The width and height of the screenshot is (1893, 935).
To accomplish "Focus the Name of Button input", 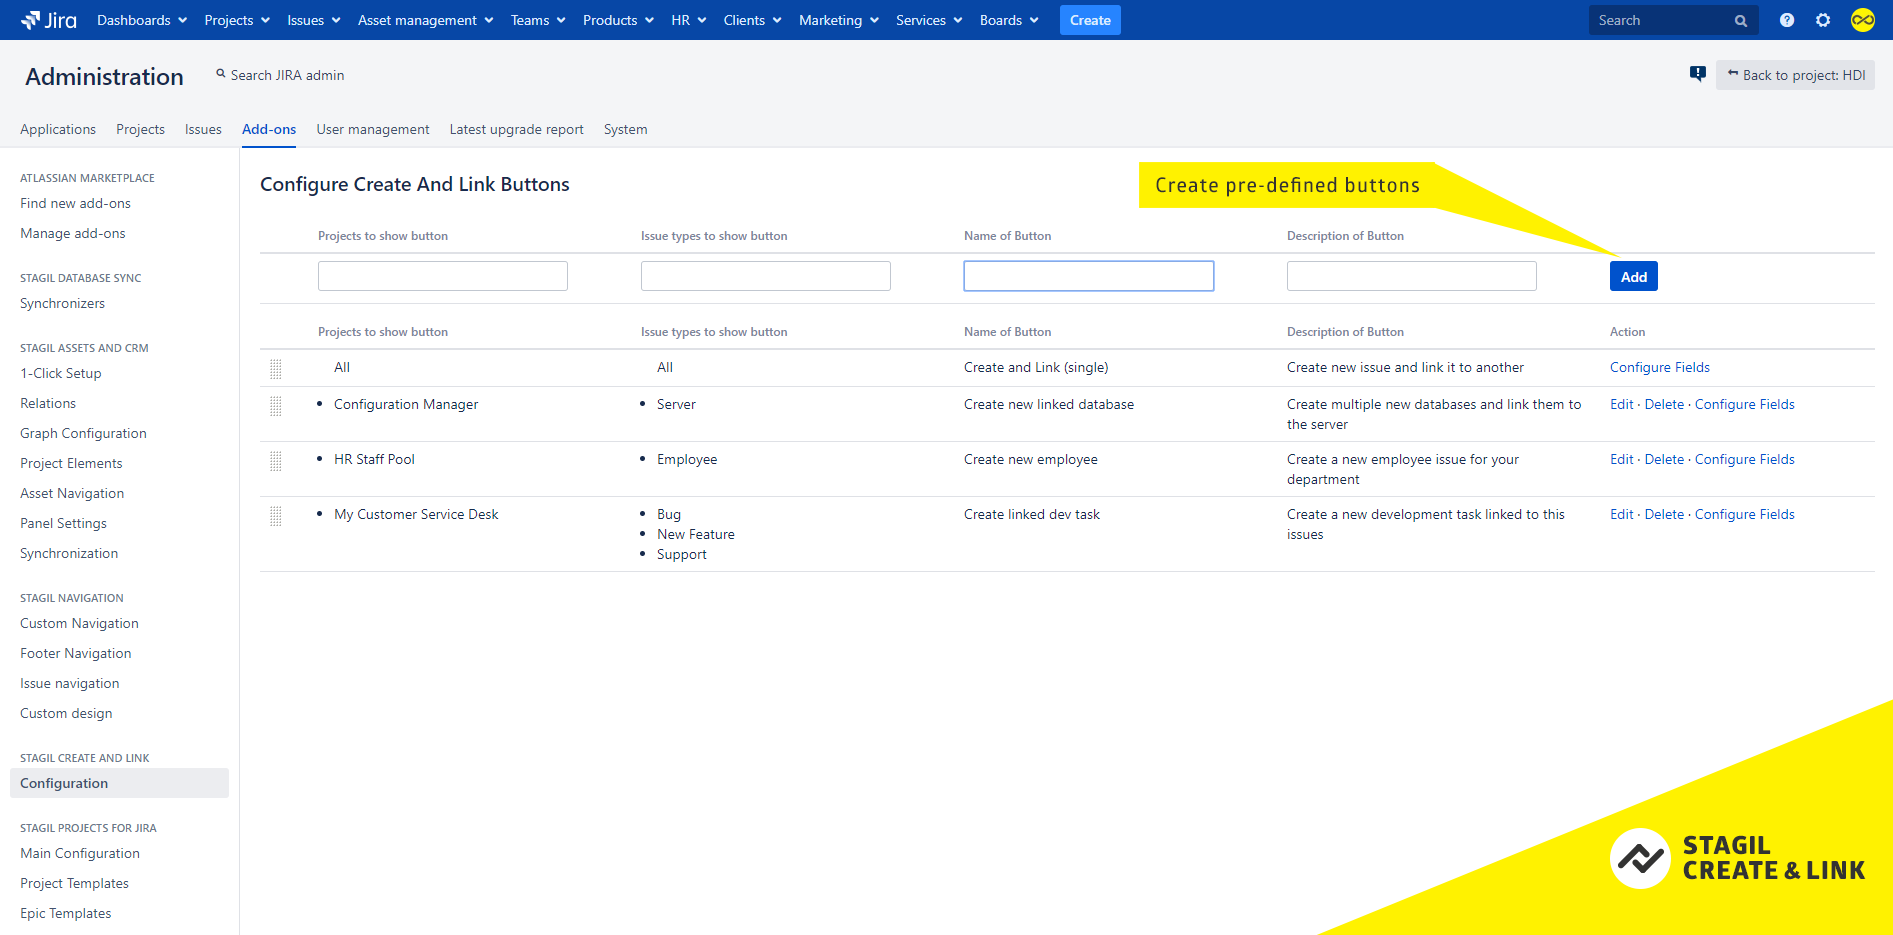I will click(1089, 276).
